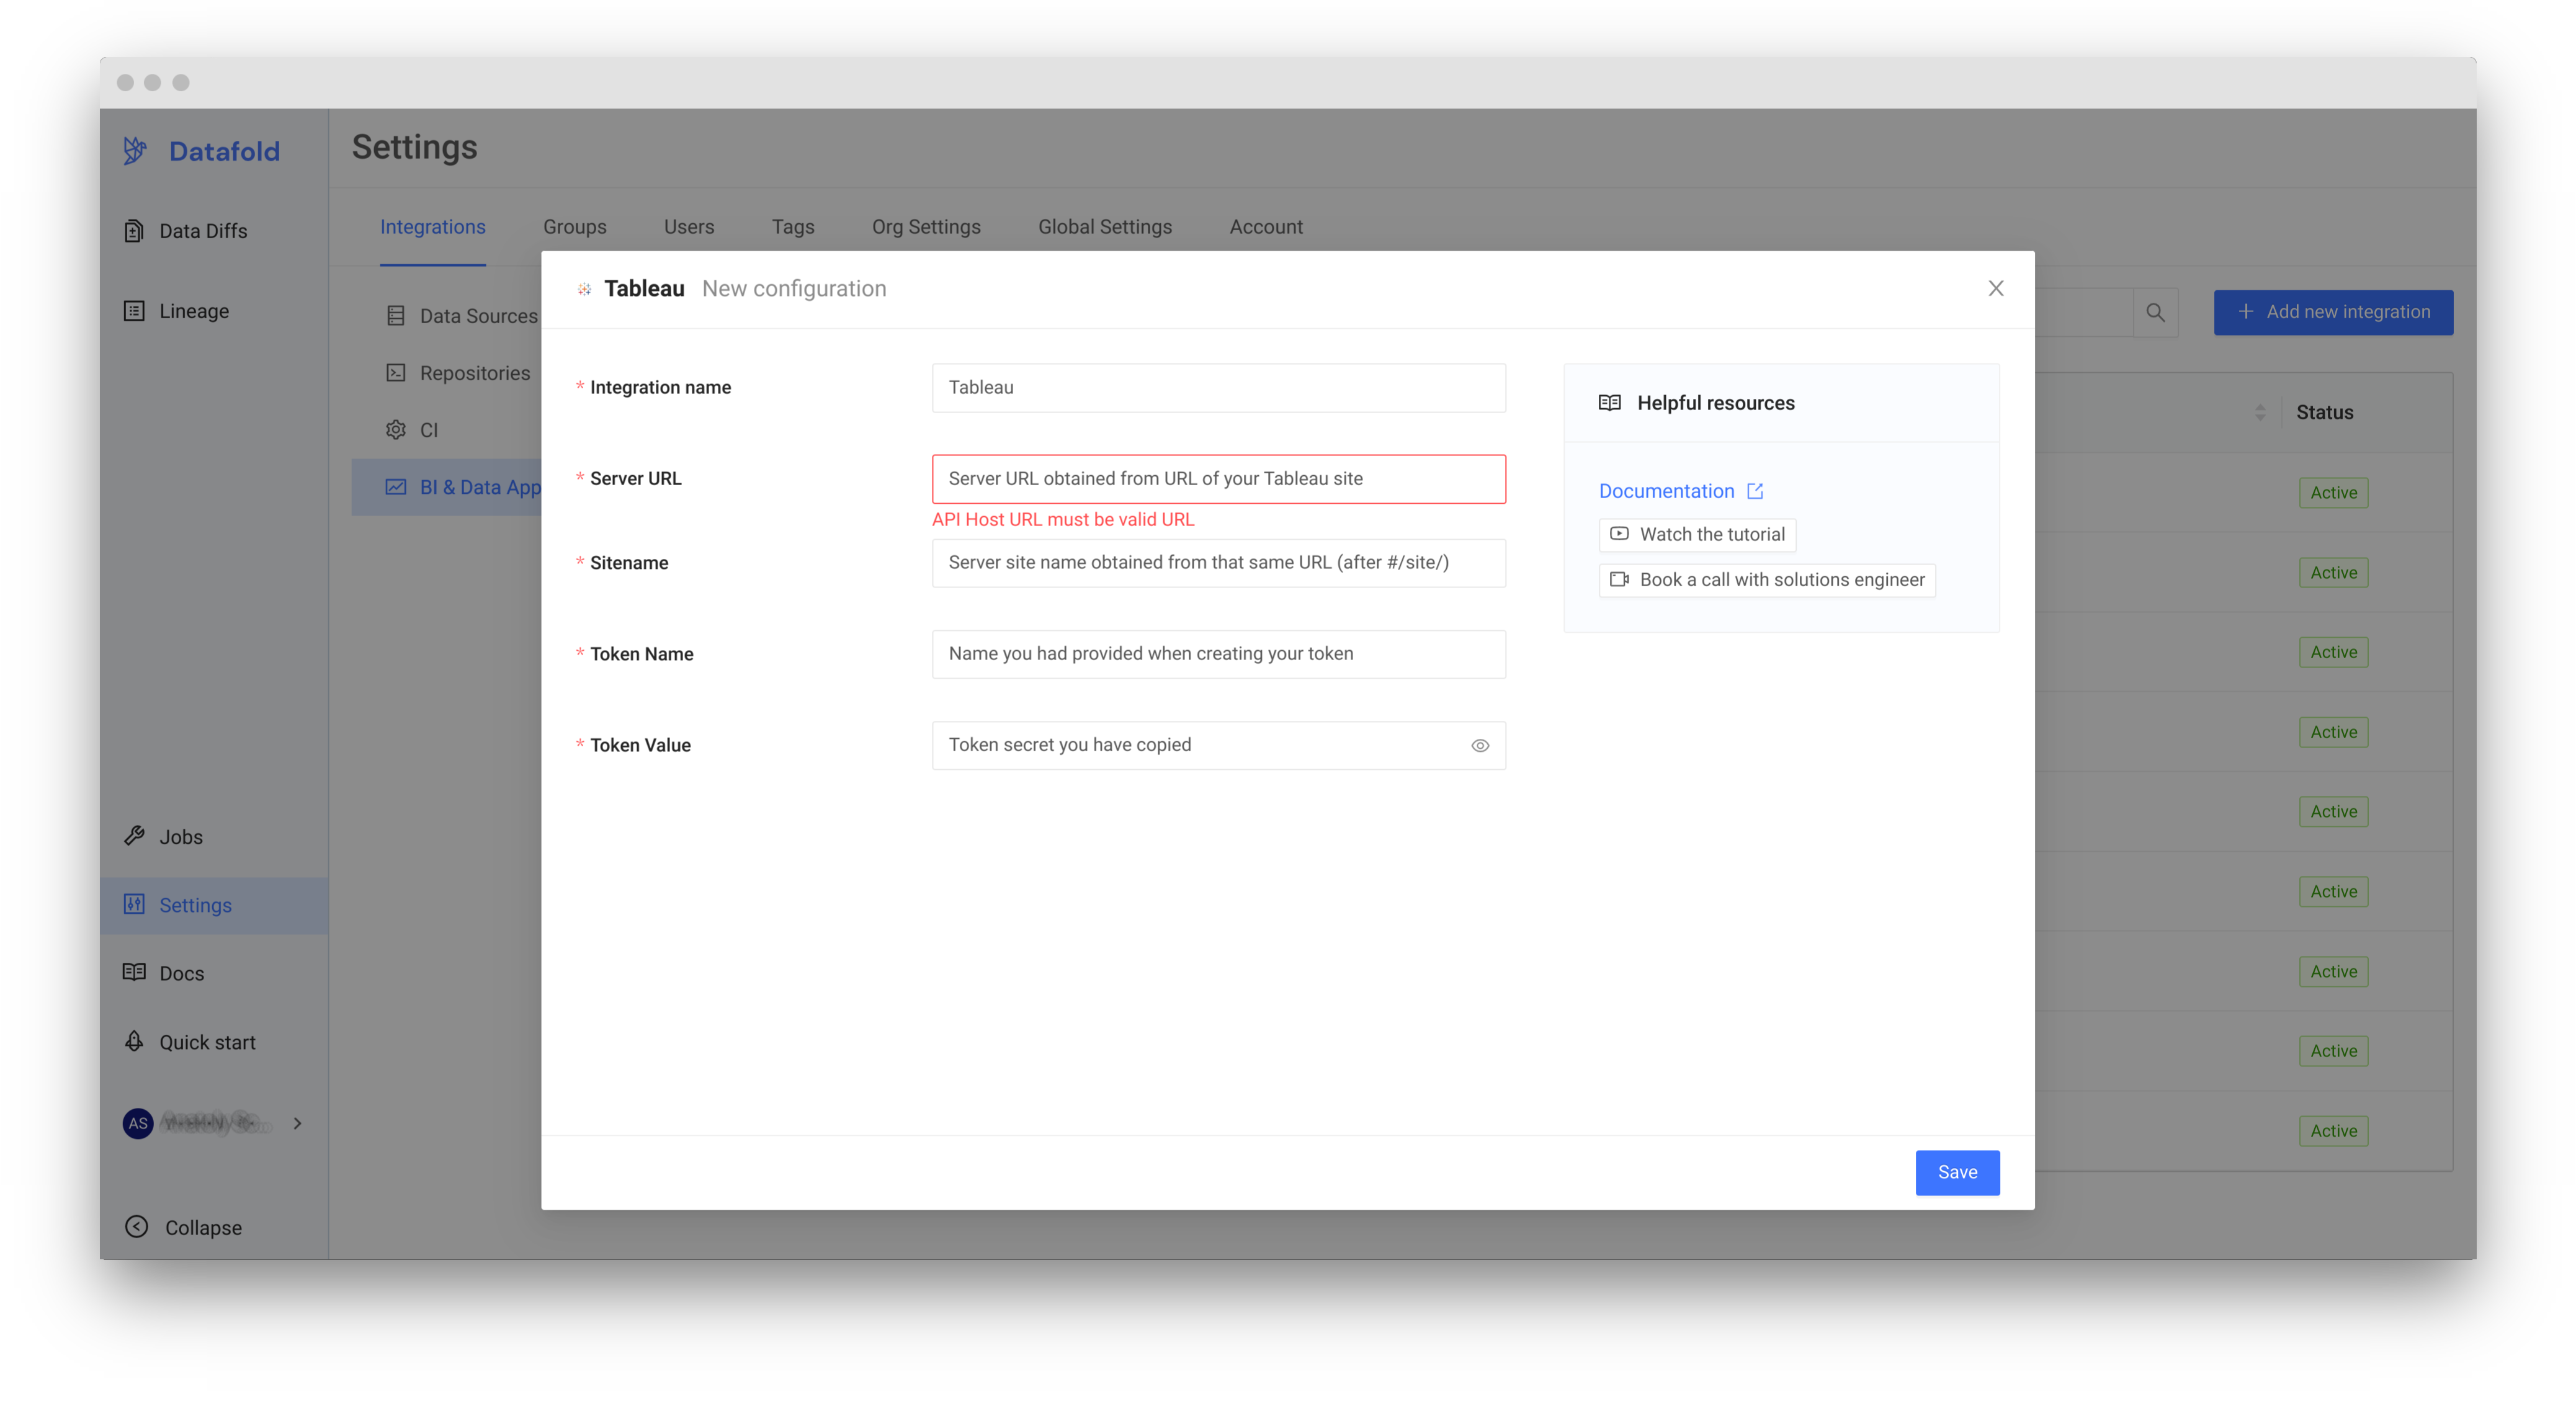Click the Integration name field
2576x1402 pixels.
click(x=1218, y=388)
